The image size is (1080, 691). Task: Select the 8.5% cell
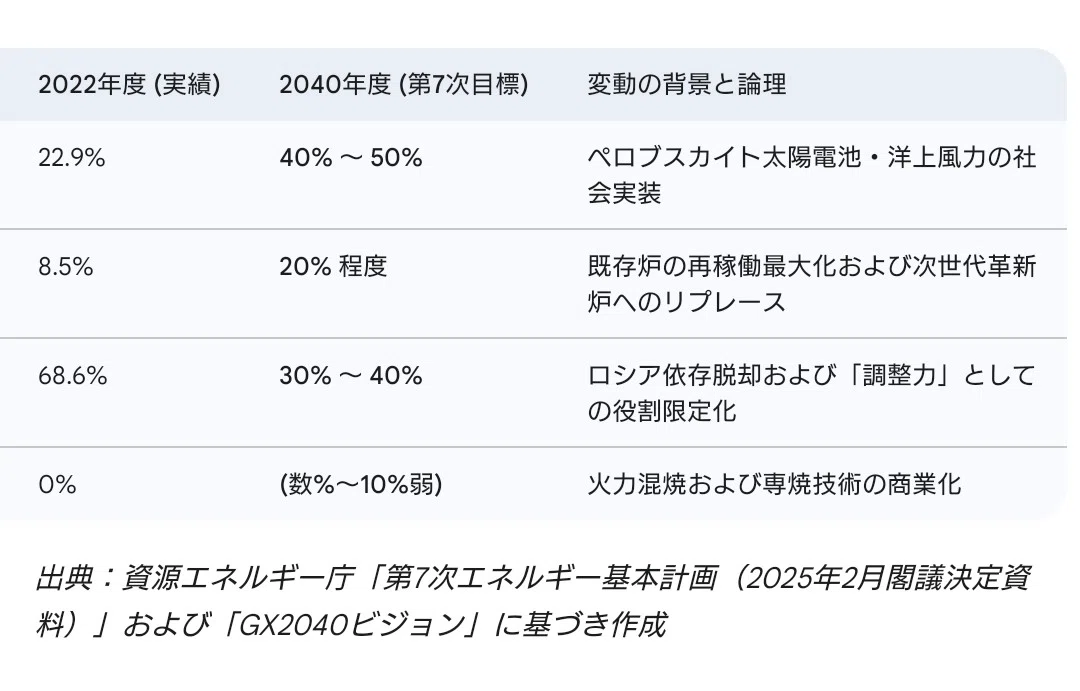pyautogui.click(x=65, y=267)
